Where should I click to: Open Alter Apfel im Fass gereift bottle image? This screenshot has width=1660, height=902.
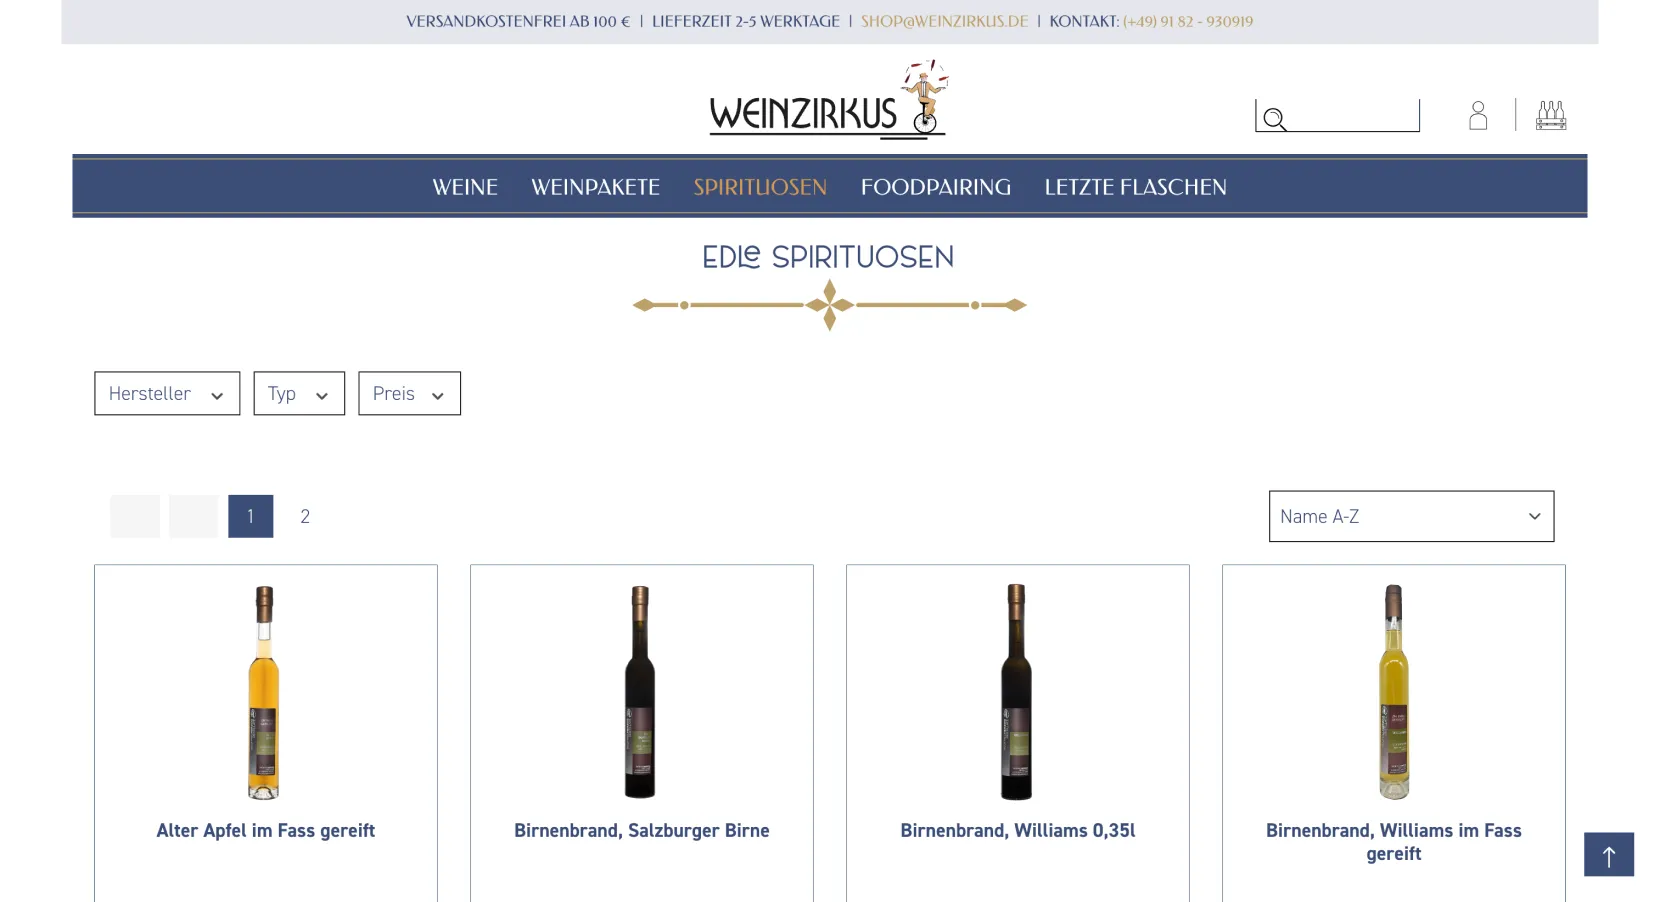tap(264, 692)
